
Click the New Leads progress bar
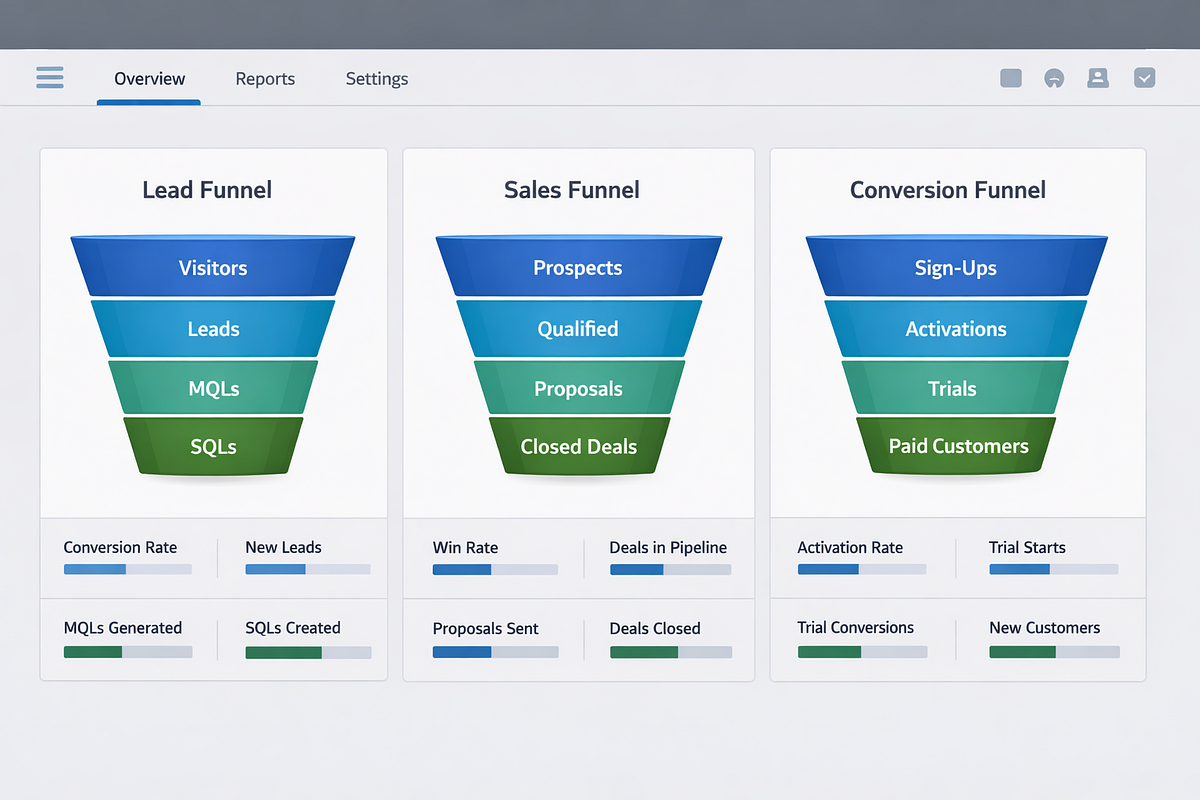tap(308, 569)
